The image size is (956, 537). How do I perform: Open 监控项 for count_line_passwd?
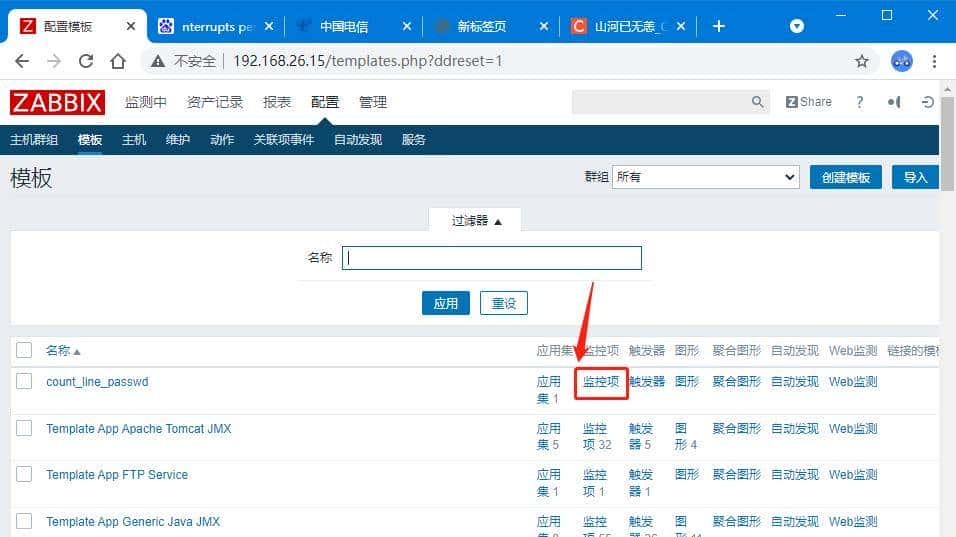pos(601,382)
